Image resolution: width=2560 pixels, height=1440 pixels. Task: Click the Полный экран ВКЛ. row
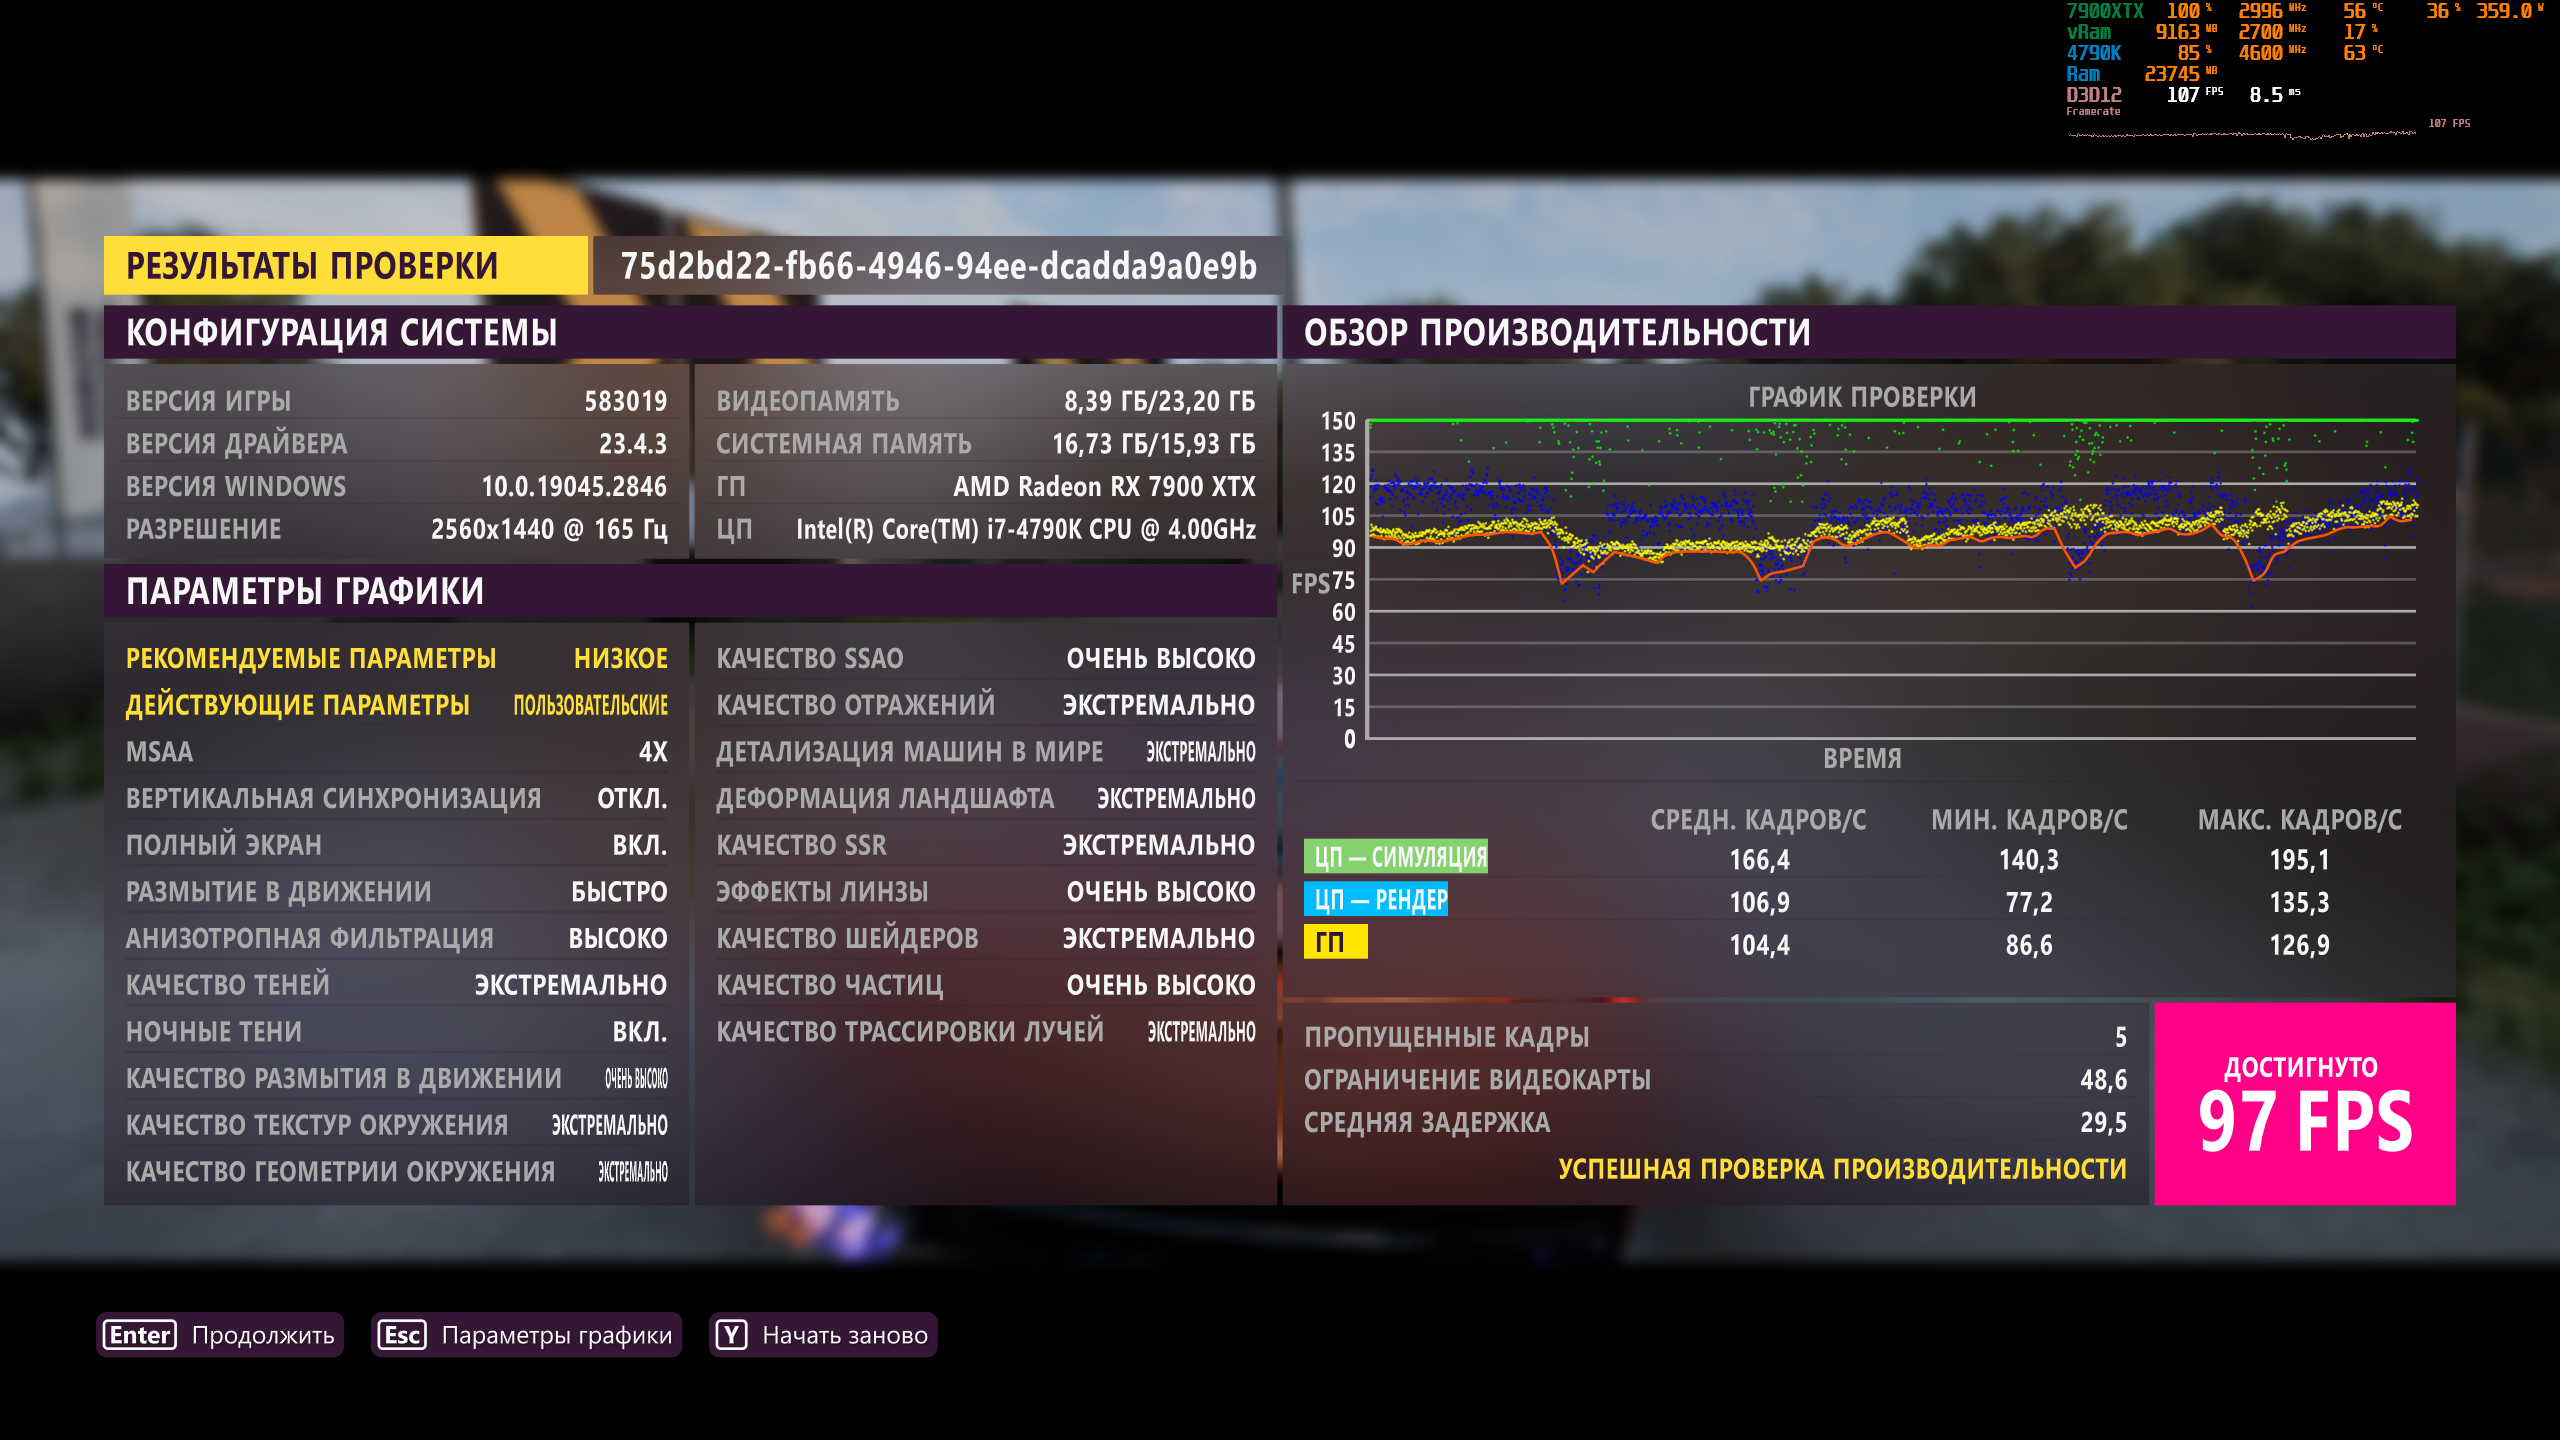396,845
